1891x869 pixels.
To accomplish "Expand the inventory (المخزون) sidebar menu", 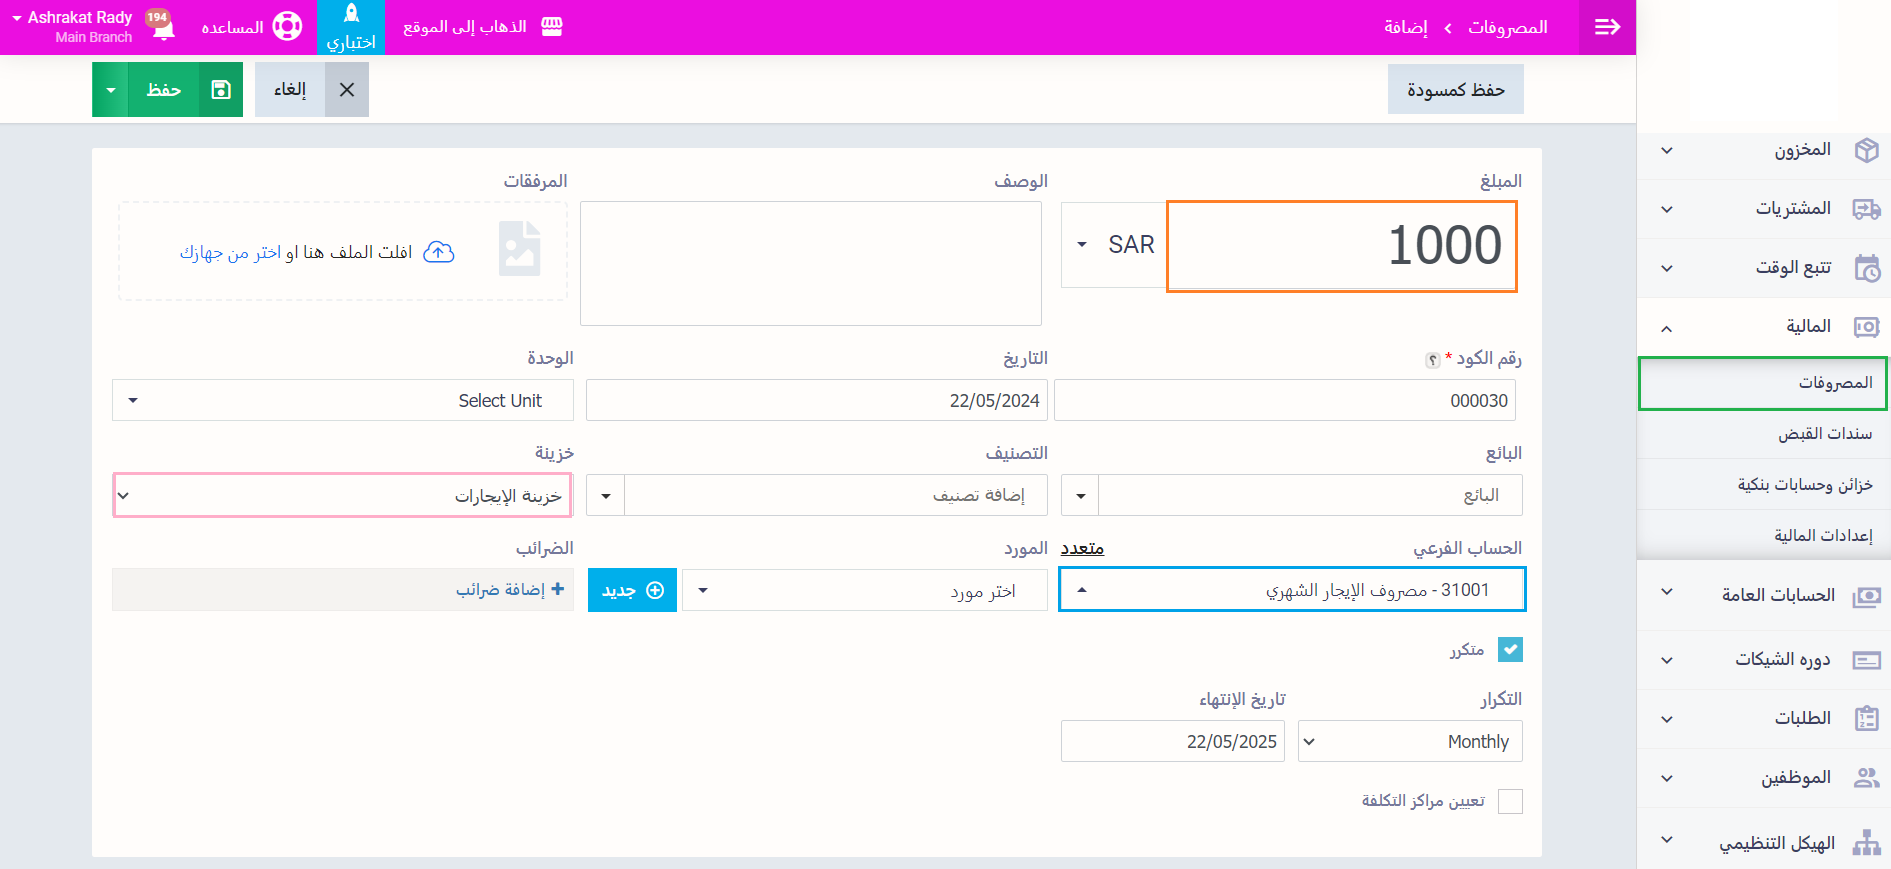I will [x=1764, y=150].
